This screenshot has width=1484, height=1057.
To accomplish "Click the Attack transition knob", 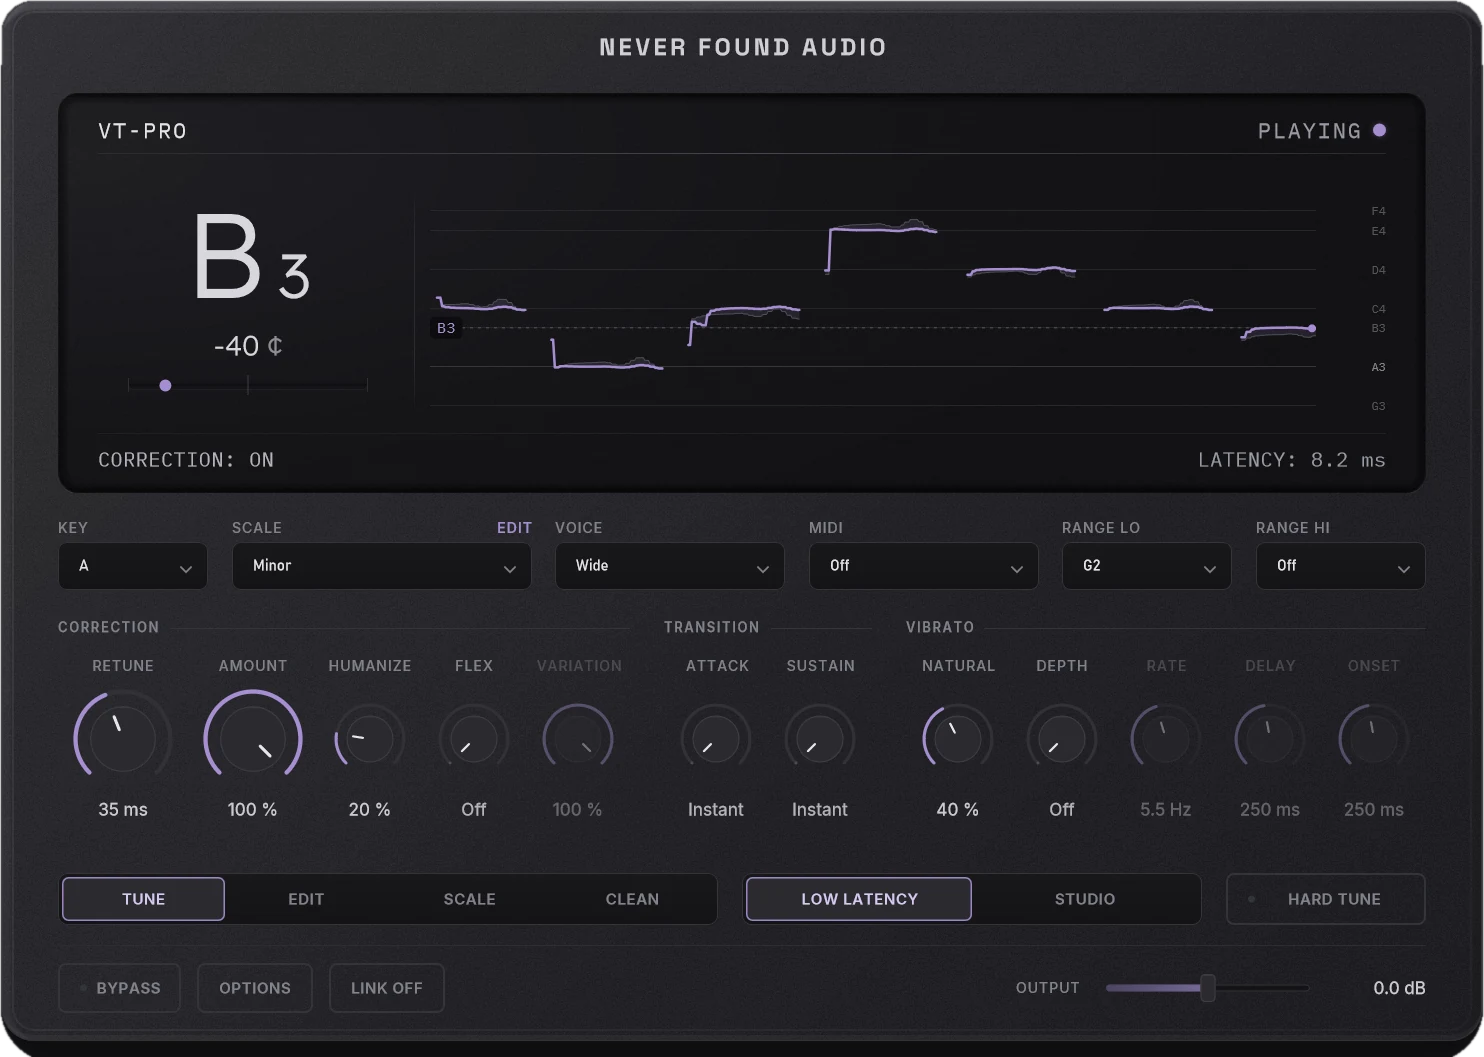I will tap(716, 739).
